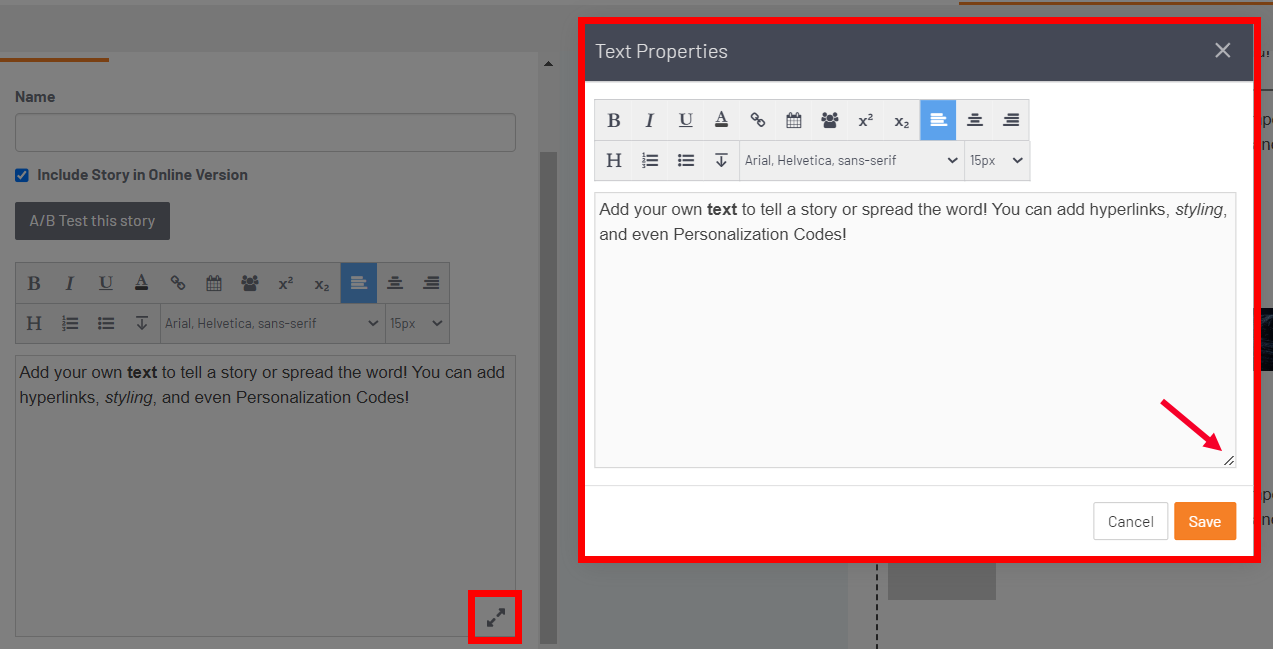Image resolution: width=1273 pixels, height=649 pixels.
Task: Right align text in Text Properties dialog
Action: tap(1011, 120)
